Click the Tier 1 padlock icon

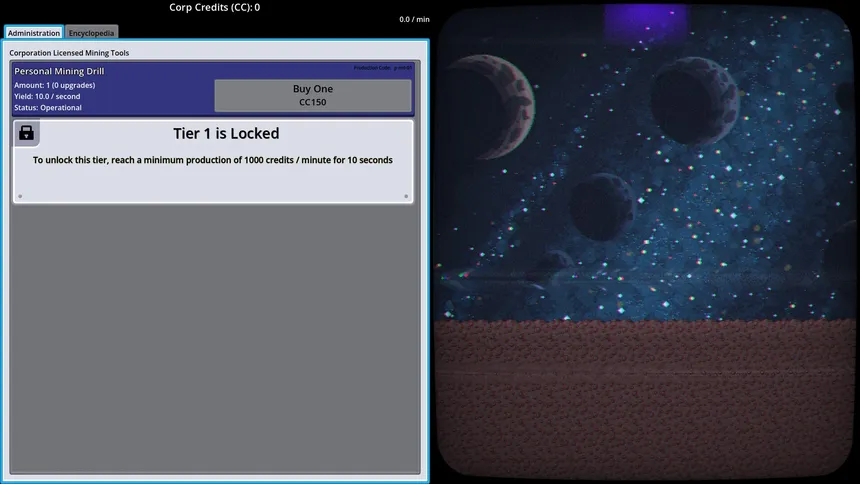point(26,133)
